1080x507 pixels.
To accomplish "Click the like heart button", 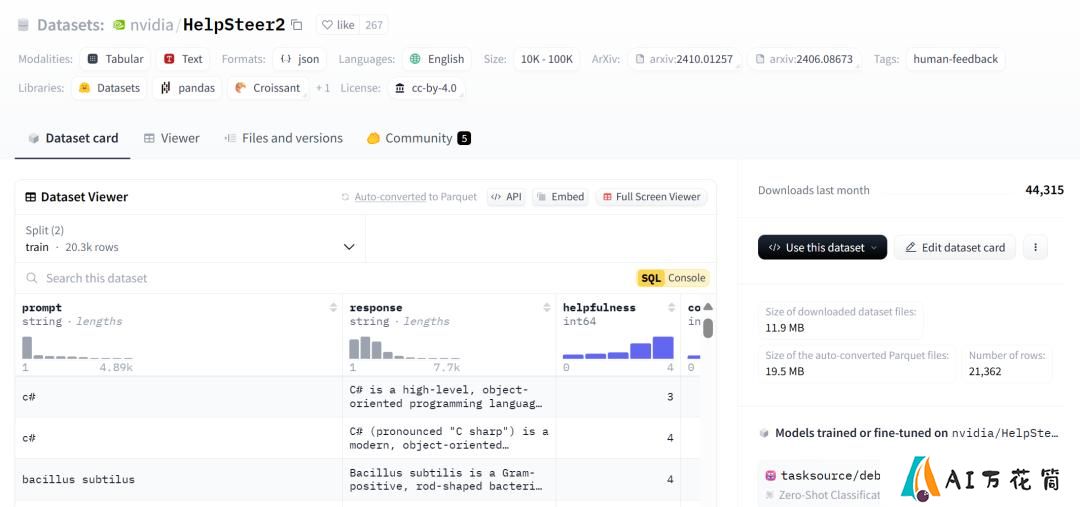I will (x=338, y=25).
